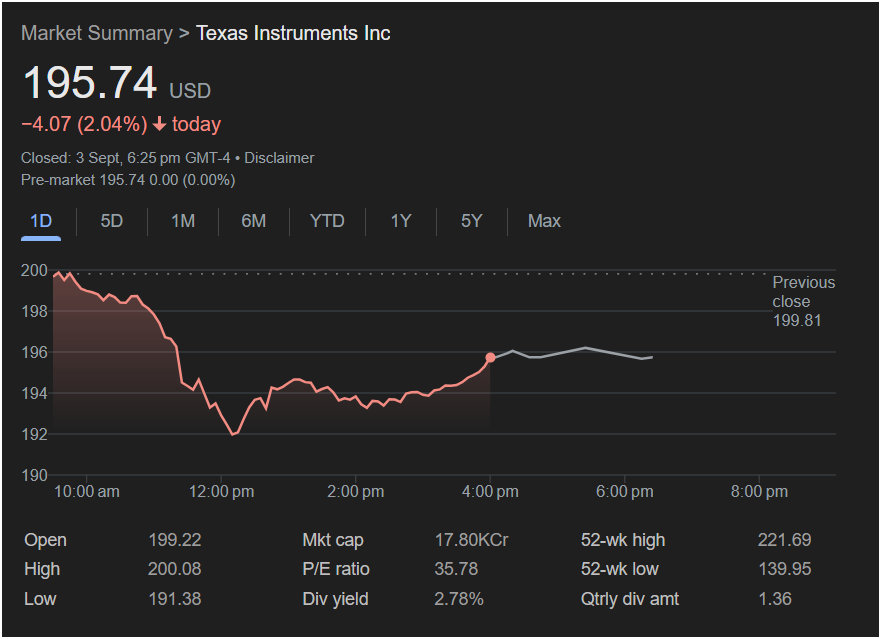Screen dimensions: 881x639
Task: Select the 1Y time range
Action: click(401, 221)
